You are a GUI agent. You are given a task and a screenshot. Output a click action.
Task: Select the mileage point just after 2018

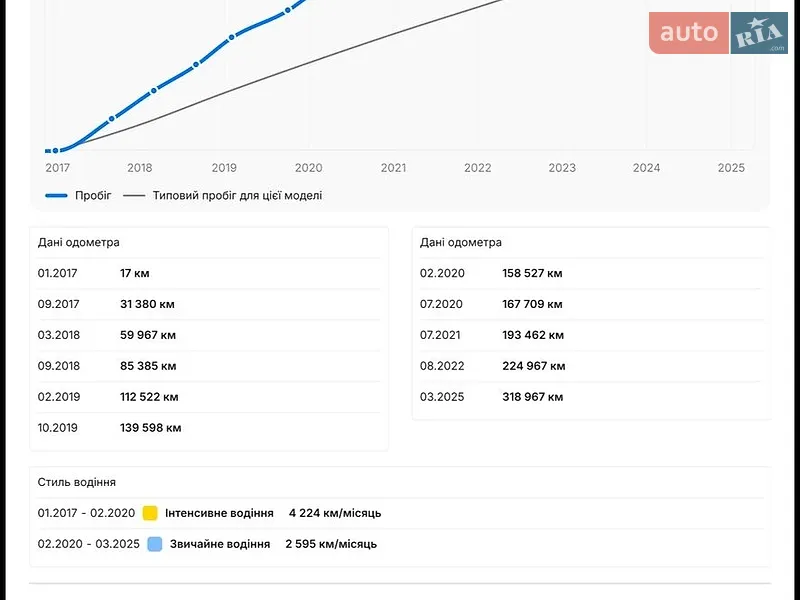154,91
